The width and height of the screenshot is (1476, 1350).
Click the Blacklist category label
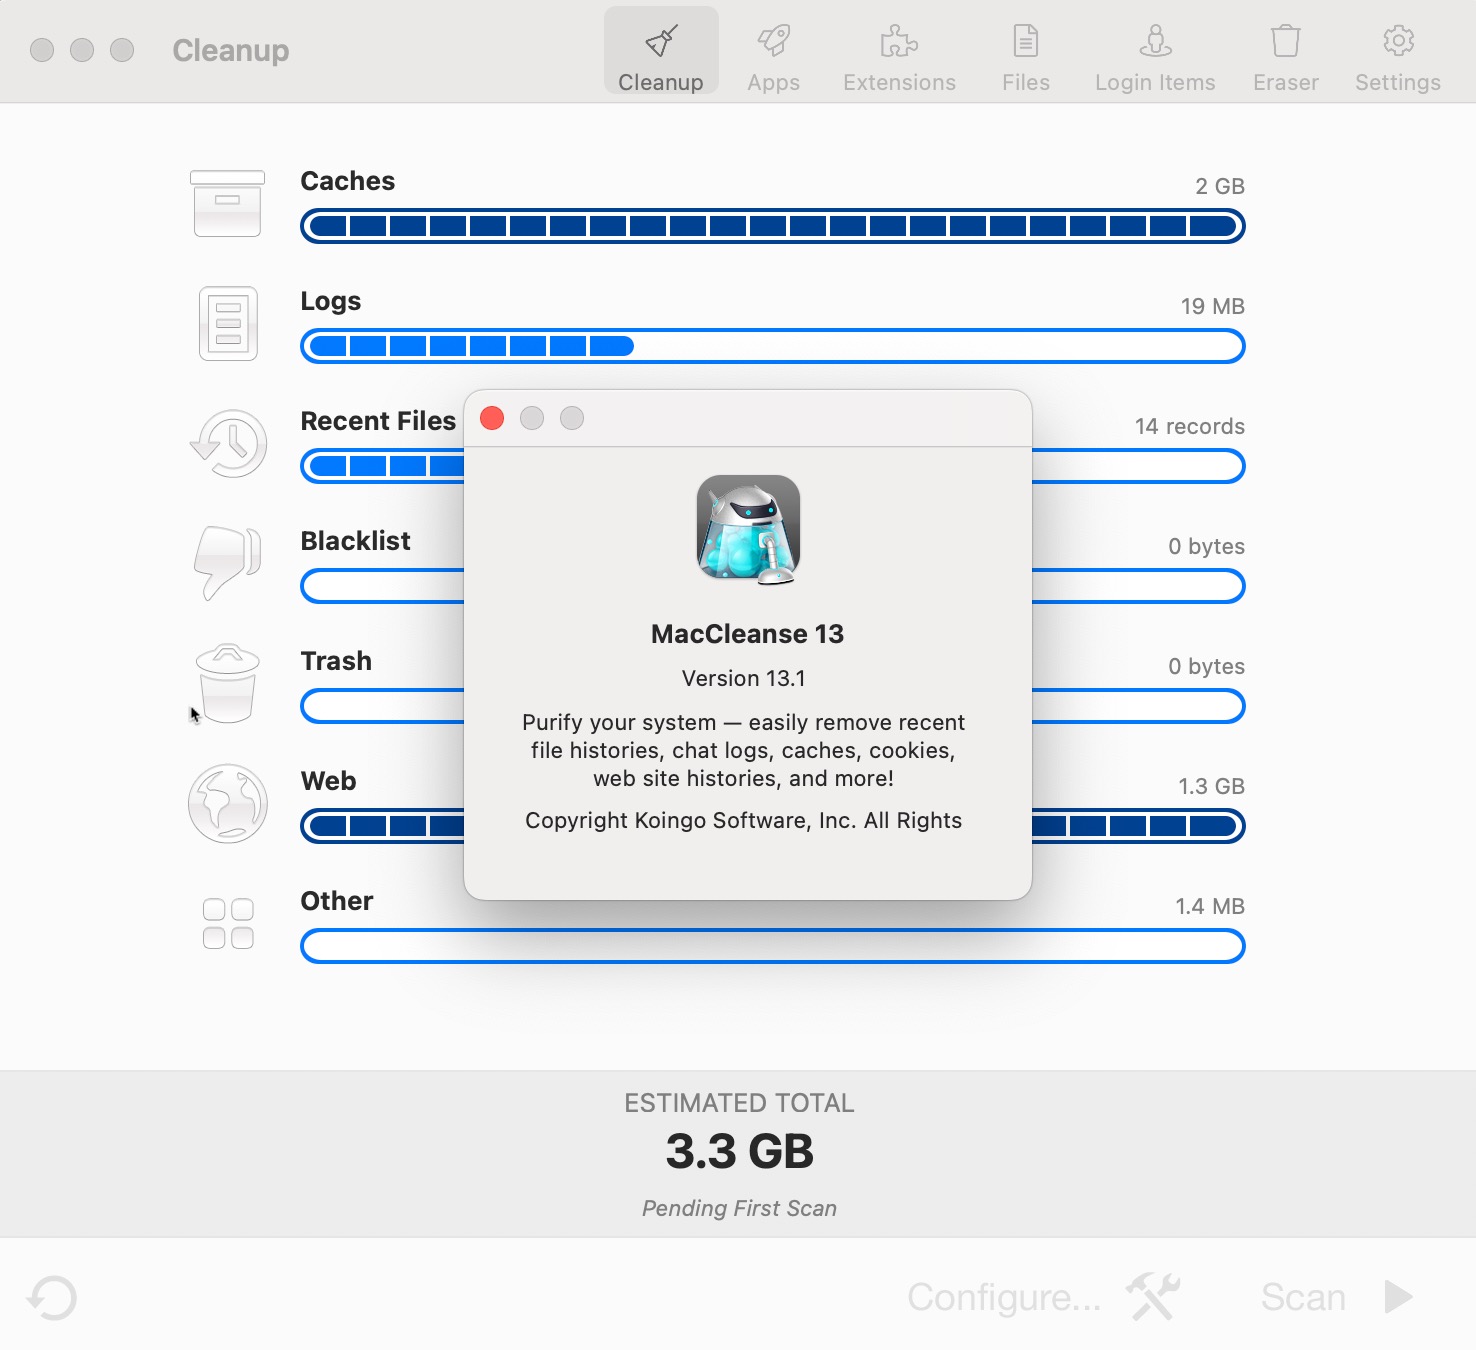pos(356,541)
